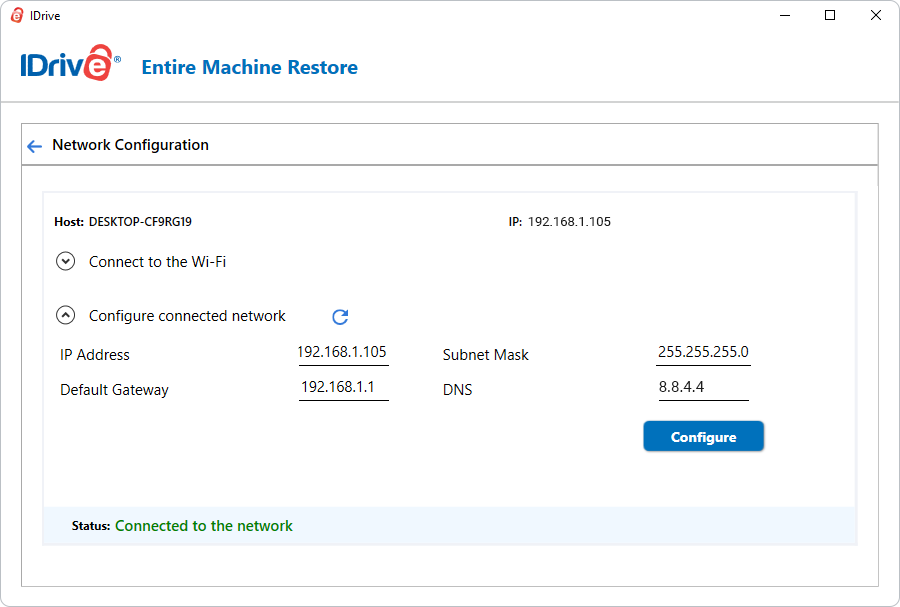The height and width of the screenshot is (607, 900).
Task: Click the DNS label
Action: click(x=457, y=390)
